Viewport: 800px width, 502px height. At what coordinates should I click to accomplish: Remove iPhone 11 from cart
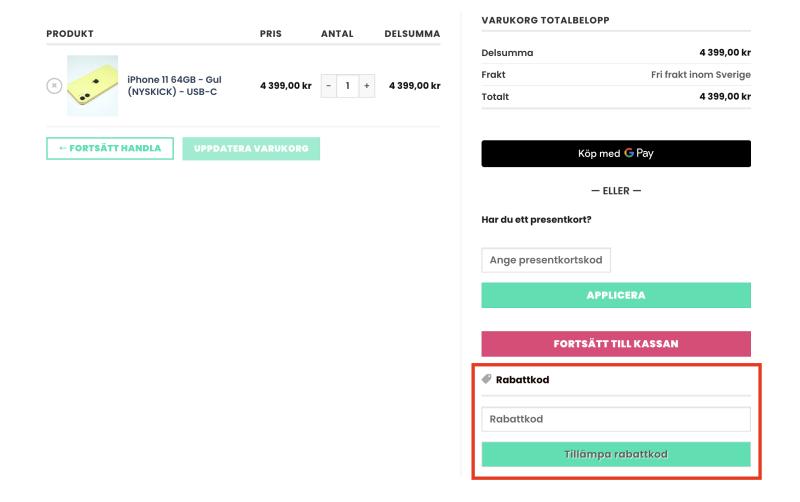(54, 86)
